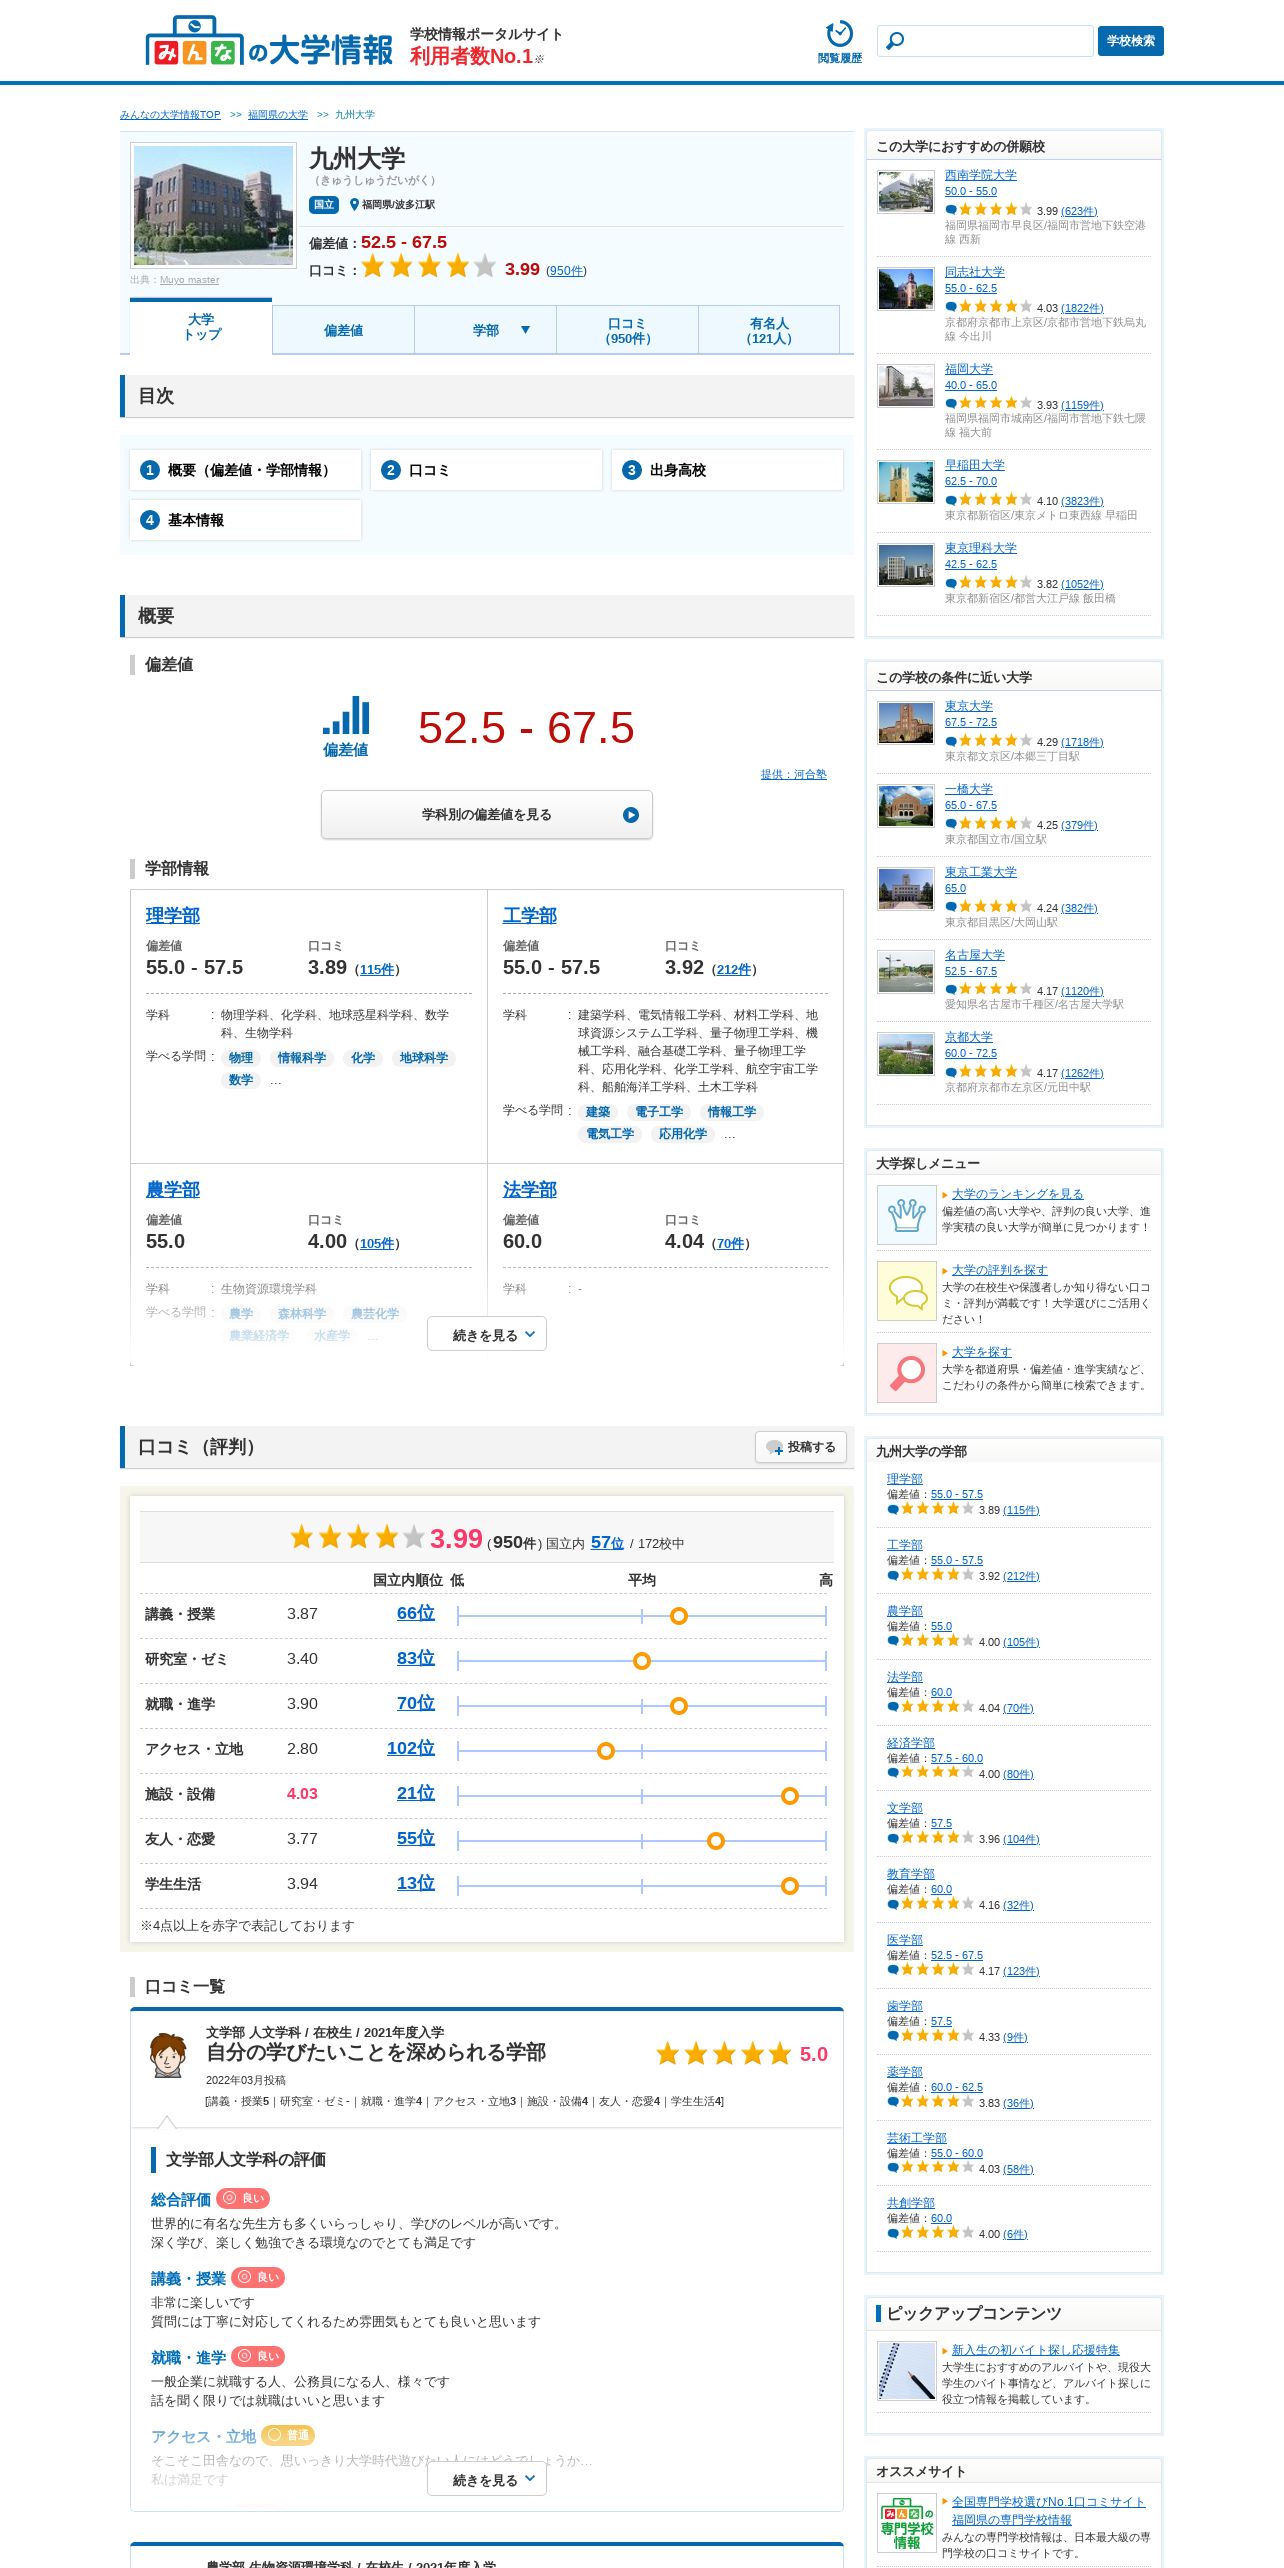Image resolution: width=1284 pixels, height=2568 pixels.
Task: Click the 学校検索 button
Action: point(1130,41)
